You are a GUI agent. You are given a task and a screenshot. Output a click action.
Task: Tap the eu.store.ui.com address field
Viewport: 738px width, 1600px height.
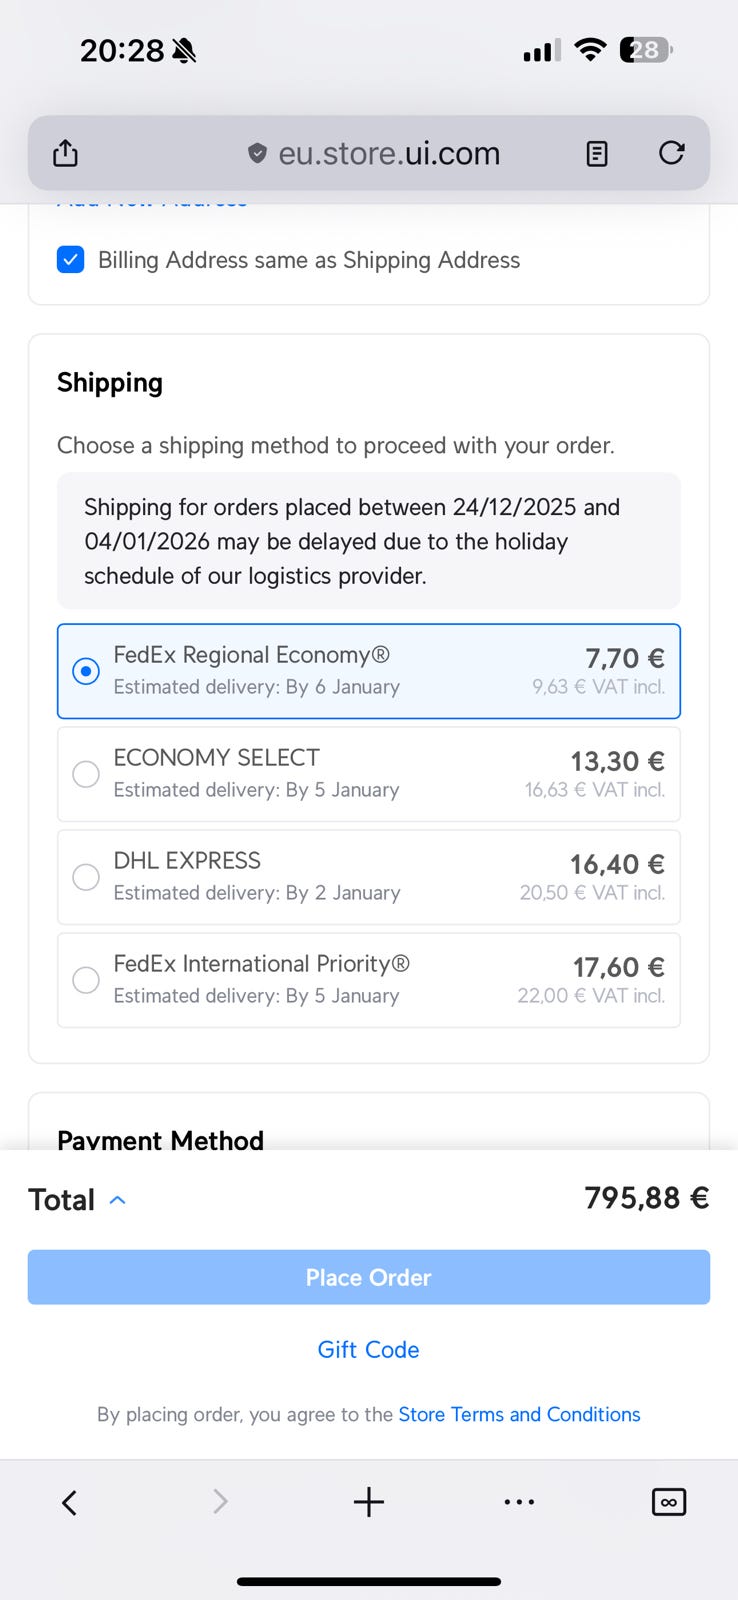(x=389, y=153)
